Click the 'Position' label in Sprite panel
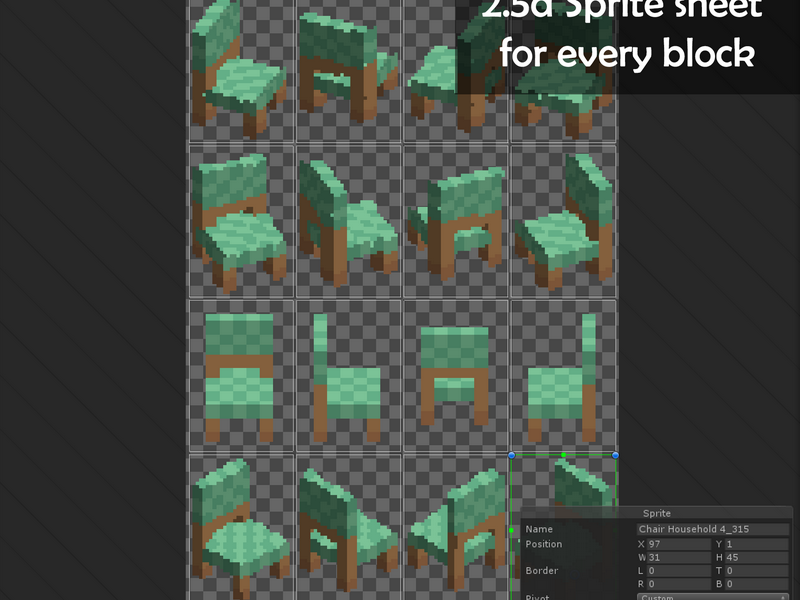Image resolution: width=800 pixels, height=600 pixels. 543,544
